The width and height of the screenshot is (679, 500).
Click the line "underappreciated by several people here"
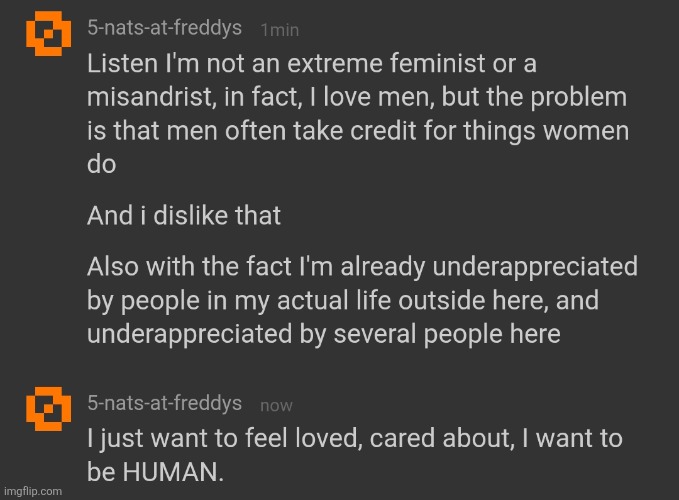(323, 335)
